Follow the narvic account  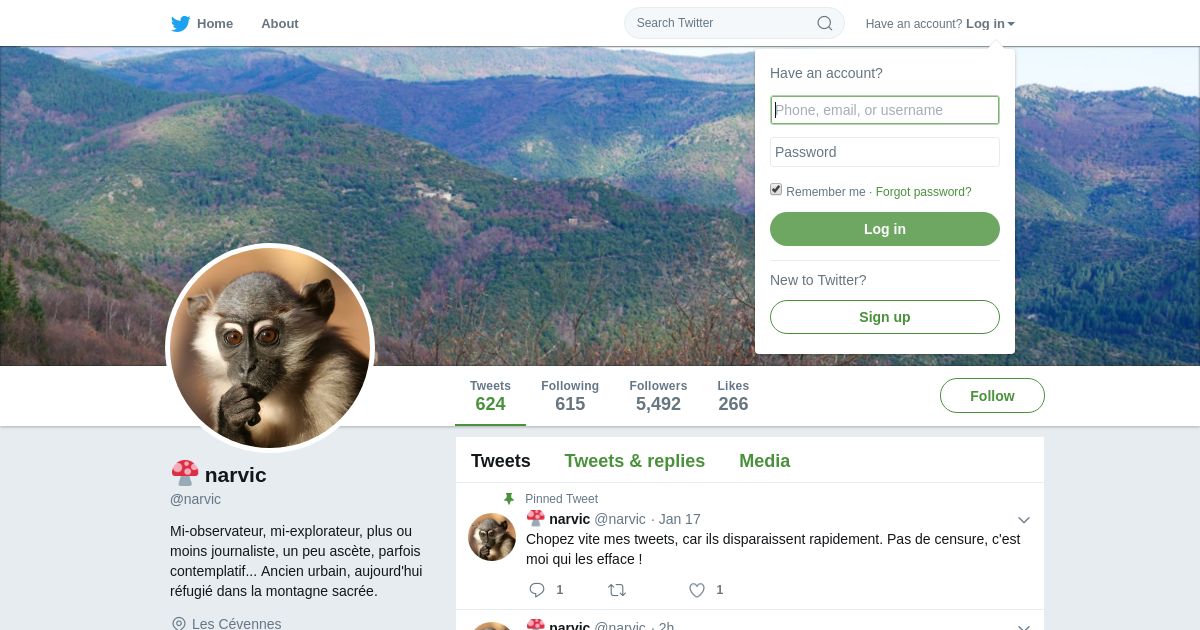point(992,396)
